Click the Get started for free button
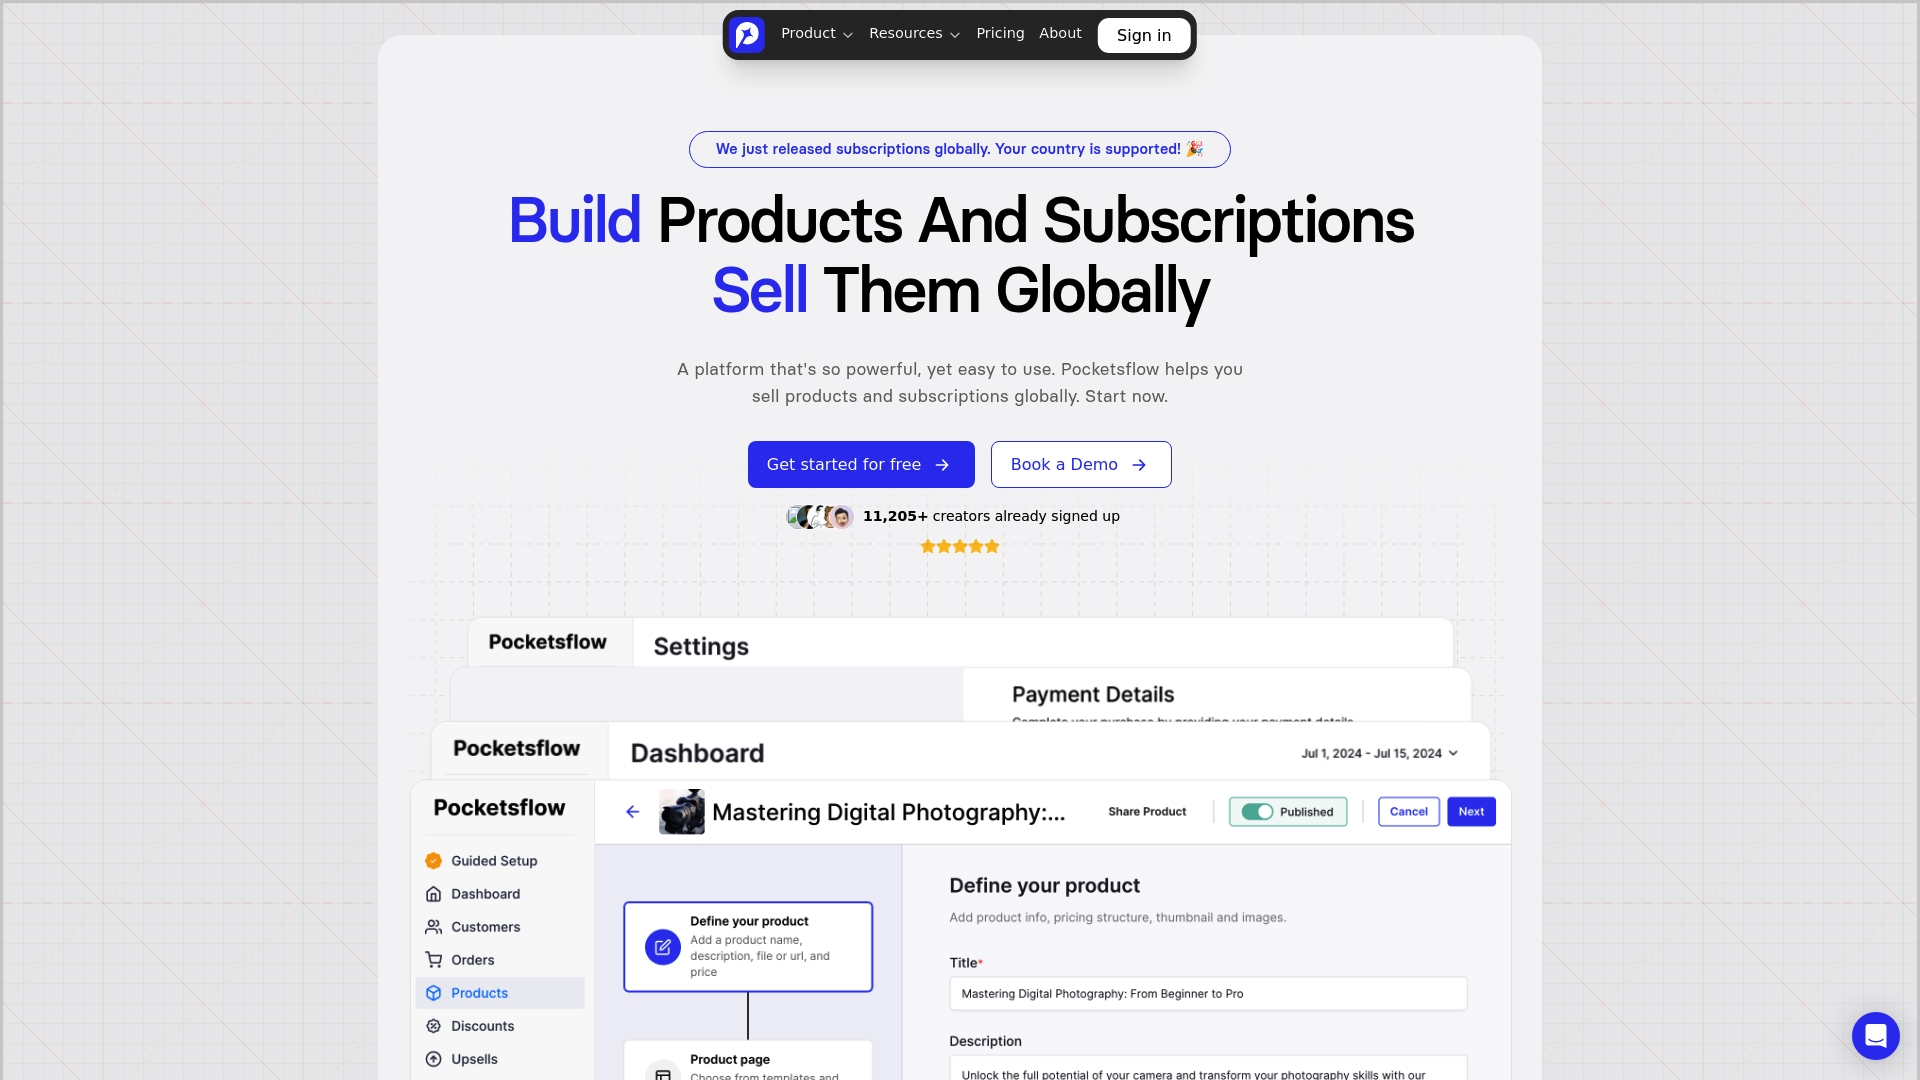 coord(860,463)
